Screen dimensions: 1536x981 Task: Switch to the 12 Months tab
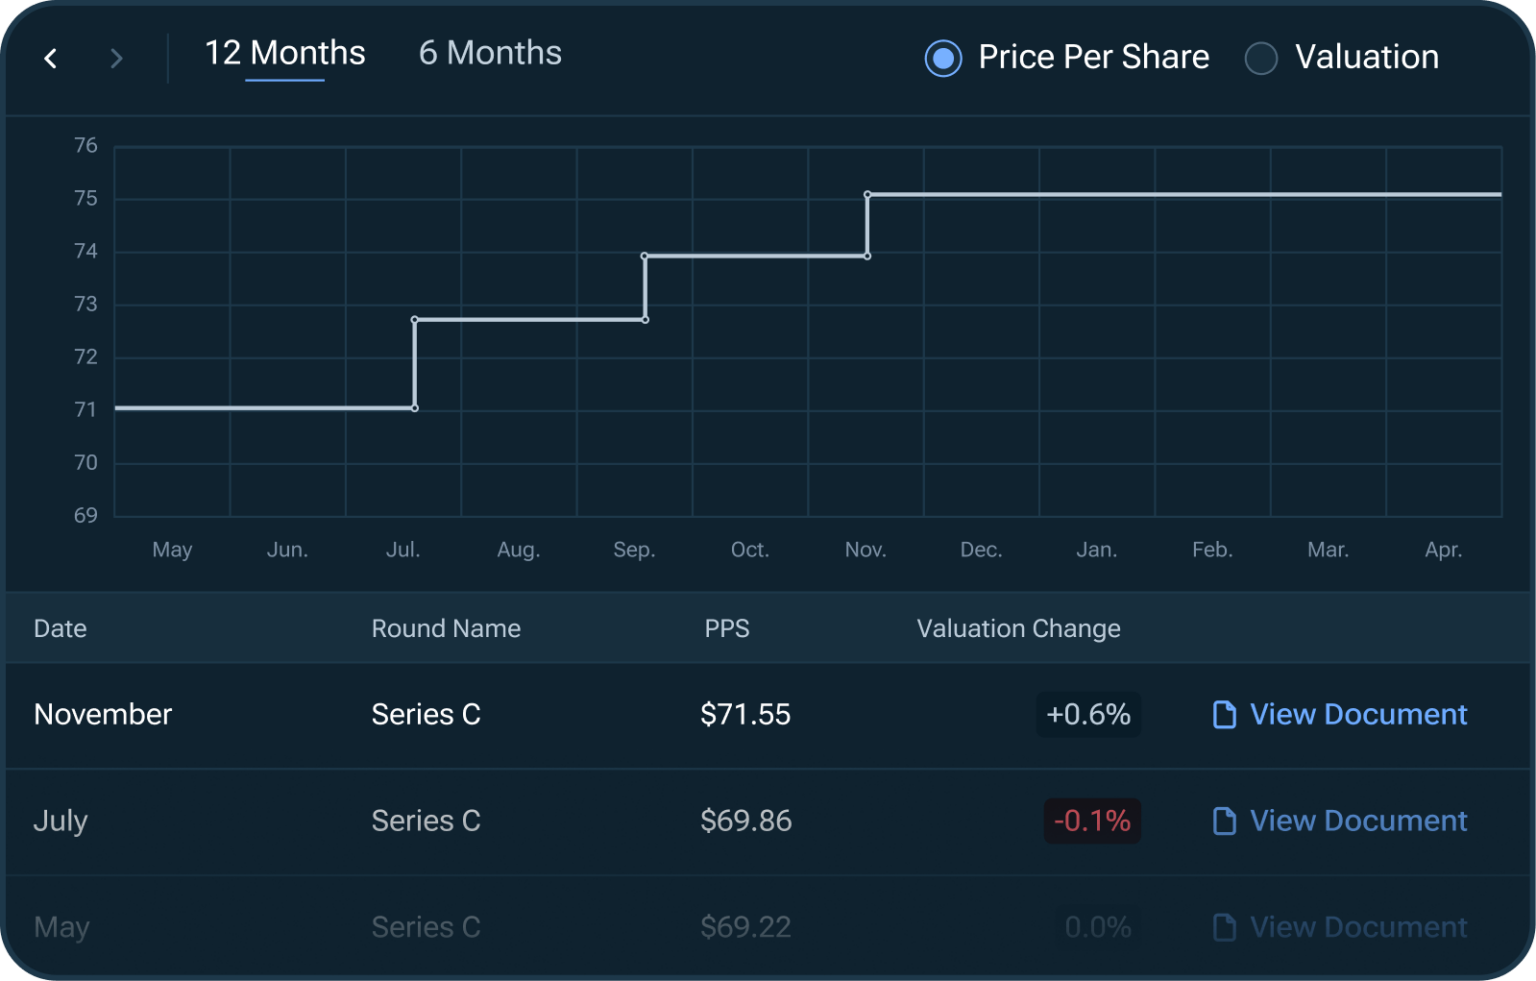click(284, 53)
